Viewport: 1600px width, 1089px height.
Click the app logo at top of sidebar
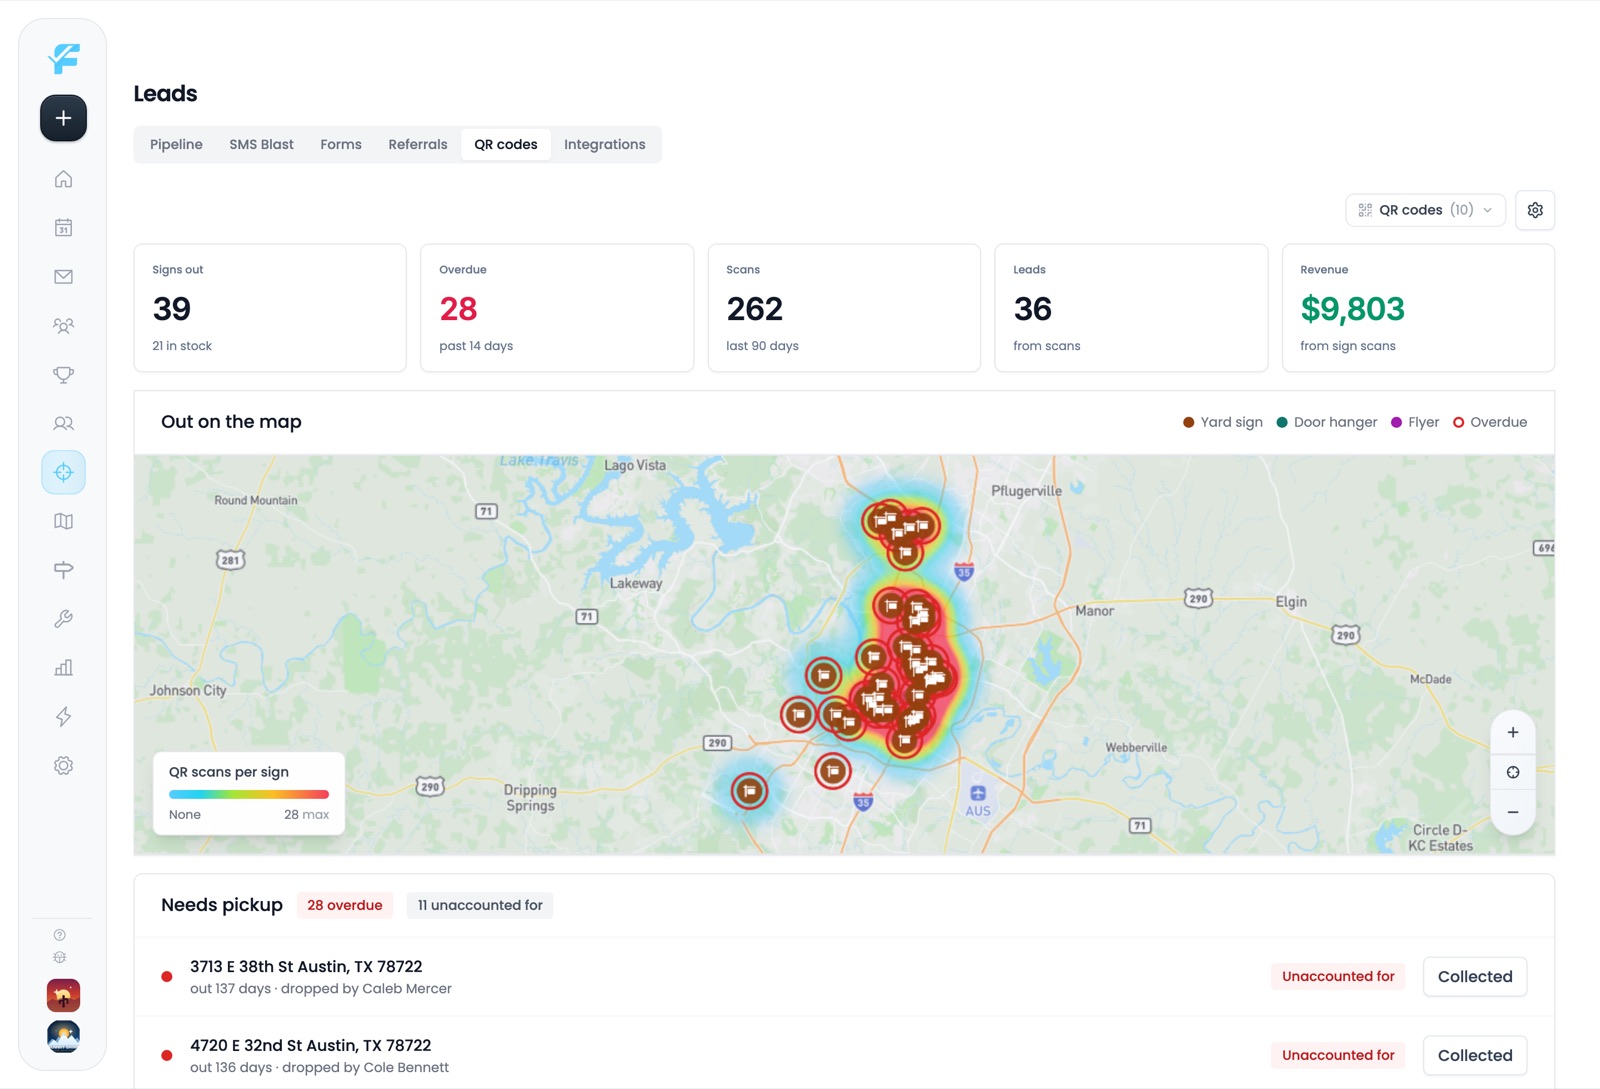point(63,58)
